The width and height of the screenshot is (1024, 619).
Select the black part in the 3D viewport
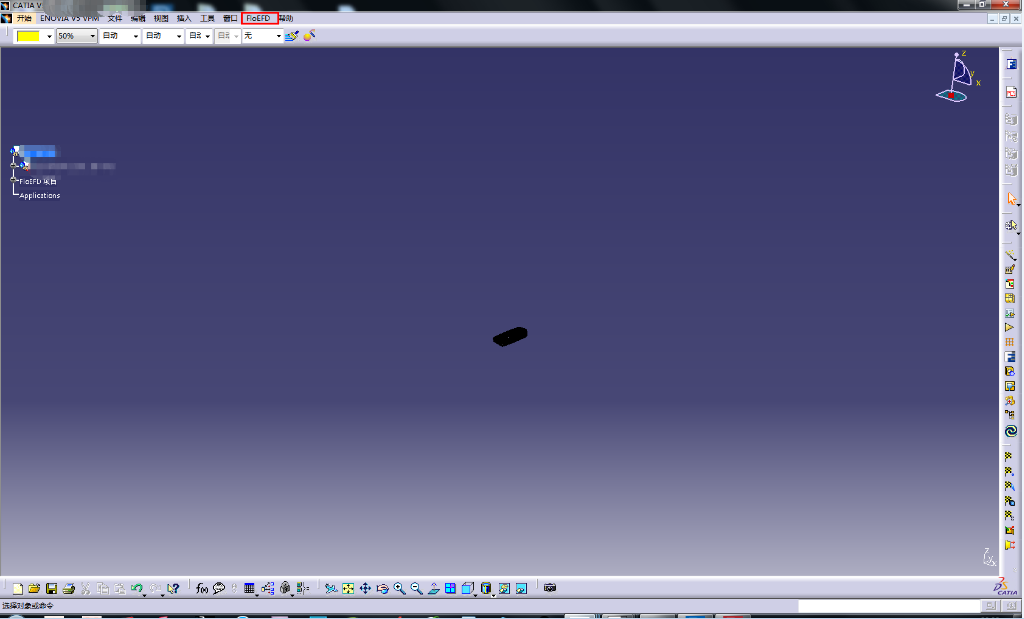510,336
